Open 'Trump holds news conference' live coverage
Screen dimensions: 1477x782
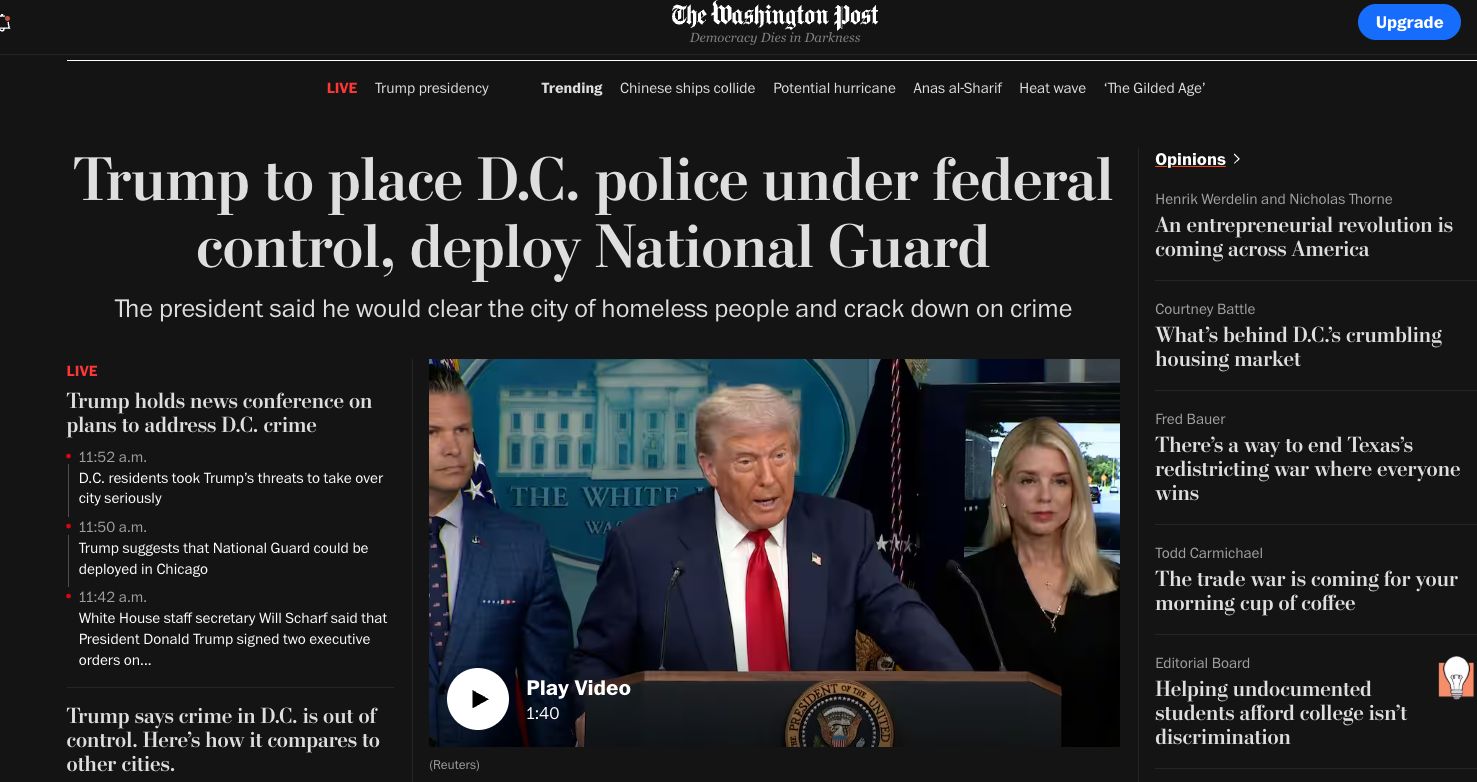pos(219,413)
